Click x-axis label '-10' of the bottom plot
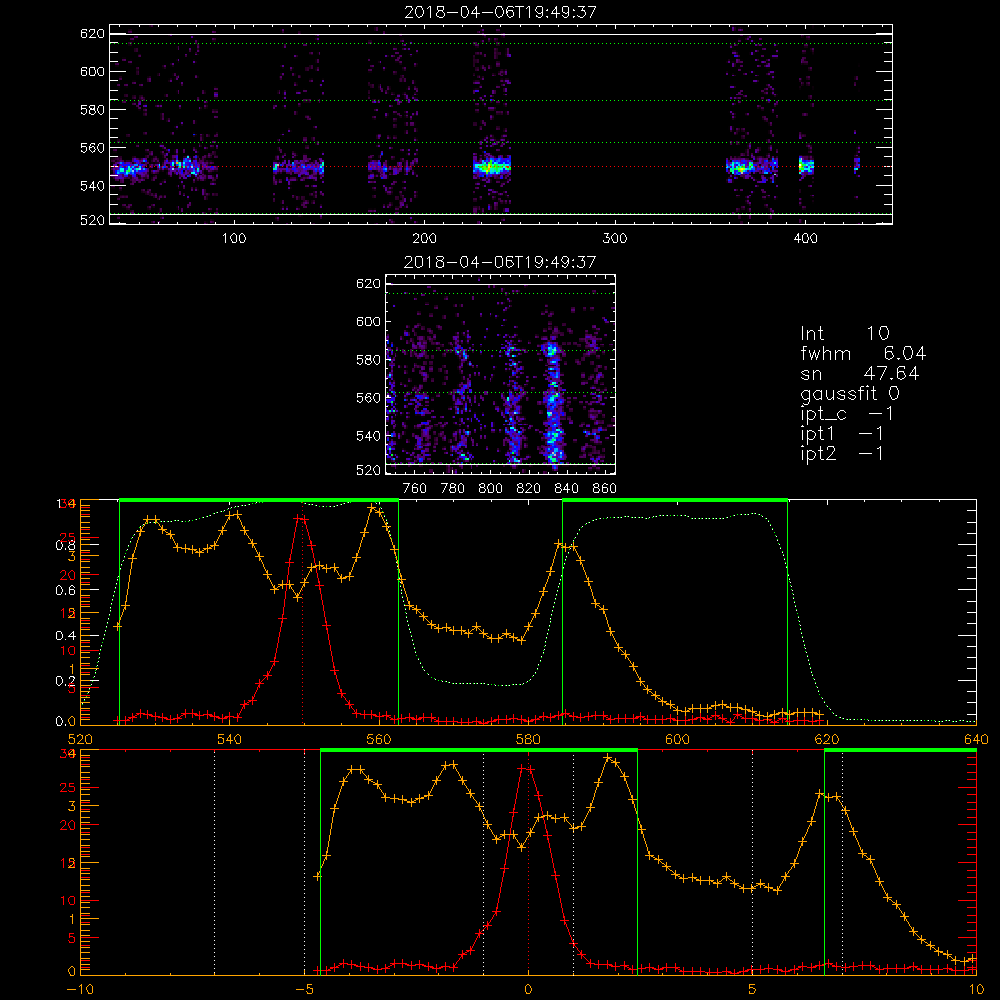The height and width of the screenshot is (1000, 1000). tap(80, 989)
